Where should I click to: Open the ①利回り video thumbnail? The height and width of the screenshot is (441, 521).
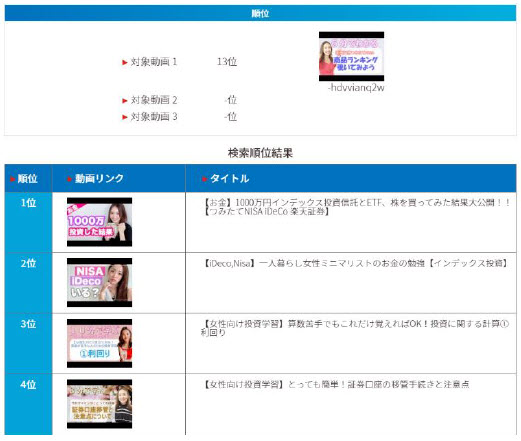coord(99,343)
